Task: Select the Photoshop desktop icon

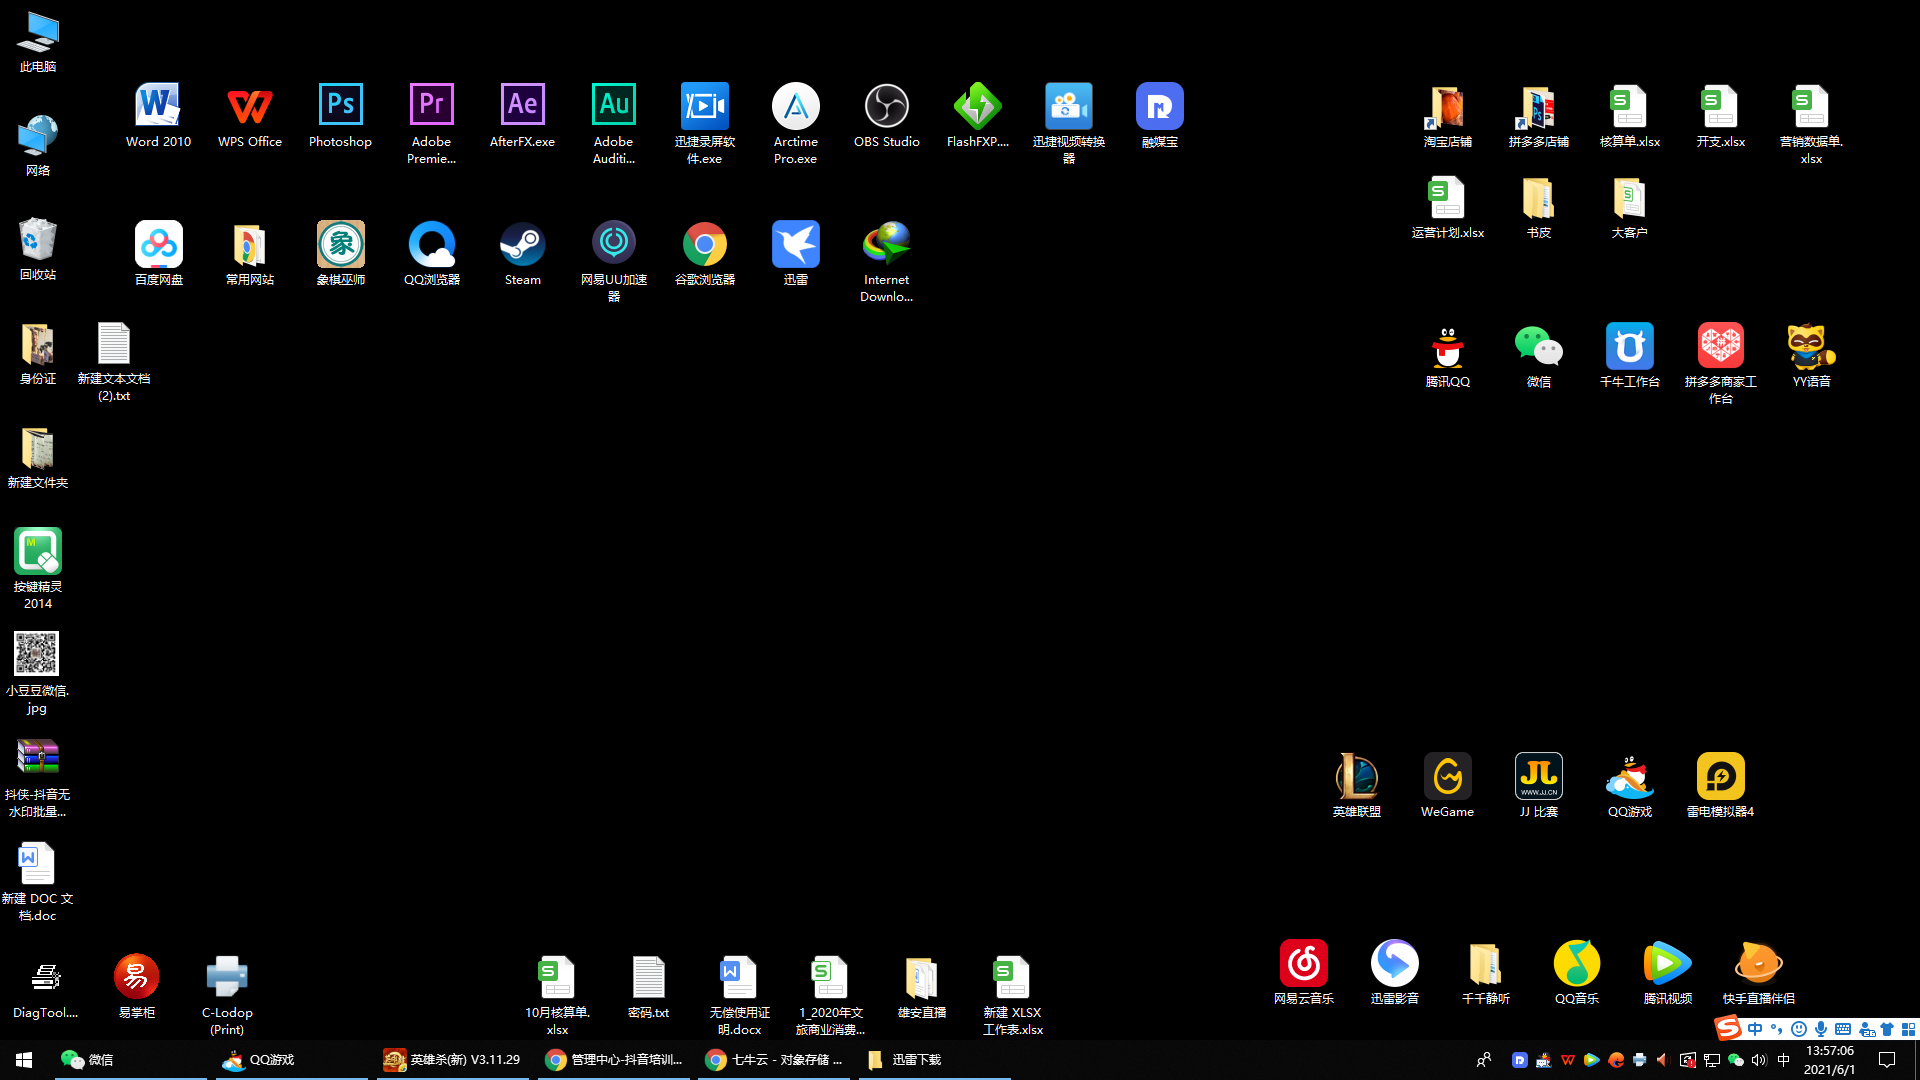Action: pos(340,115)
